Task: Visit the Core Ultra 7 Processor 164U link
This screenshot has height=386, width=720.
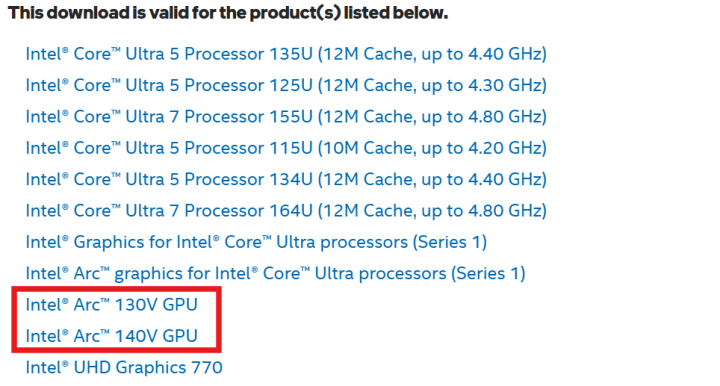Action: click(286, 211)
